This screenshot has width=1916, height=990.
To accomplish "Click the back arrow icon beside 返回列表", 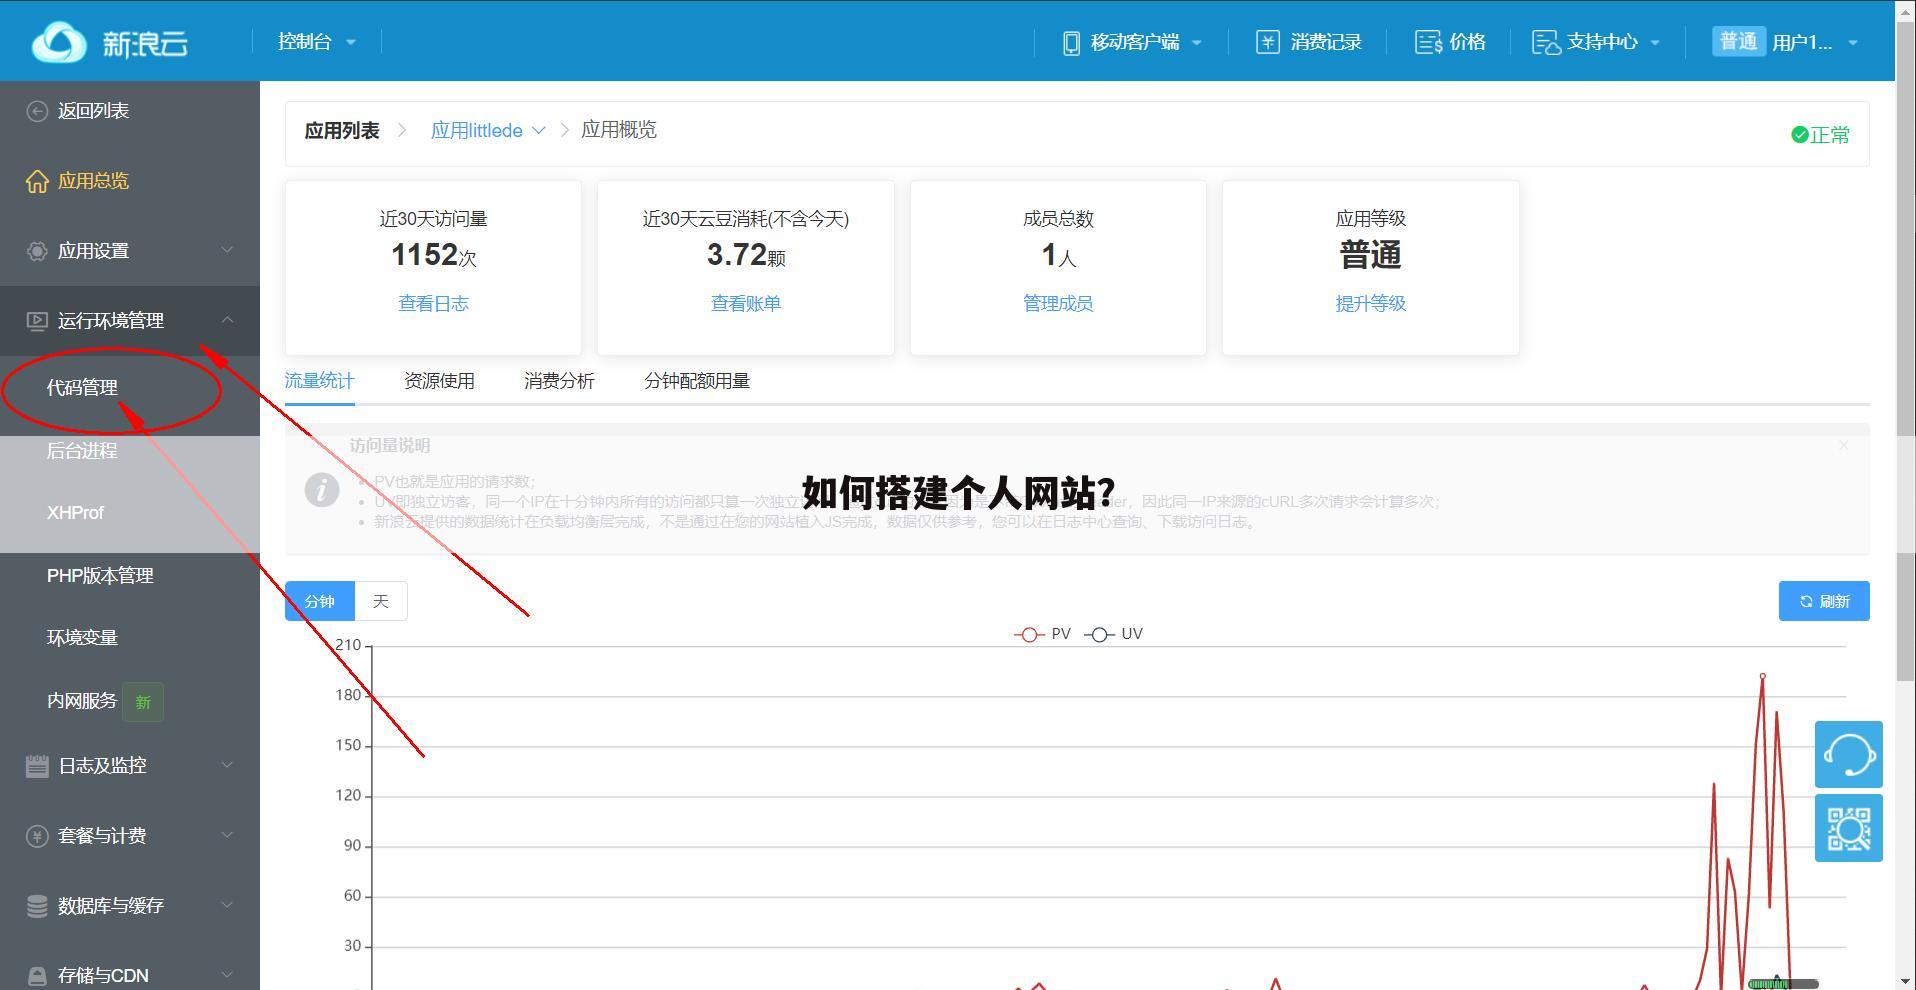I will click(x=37, y=111).
